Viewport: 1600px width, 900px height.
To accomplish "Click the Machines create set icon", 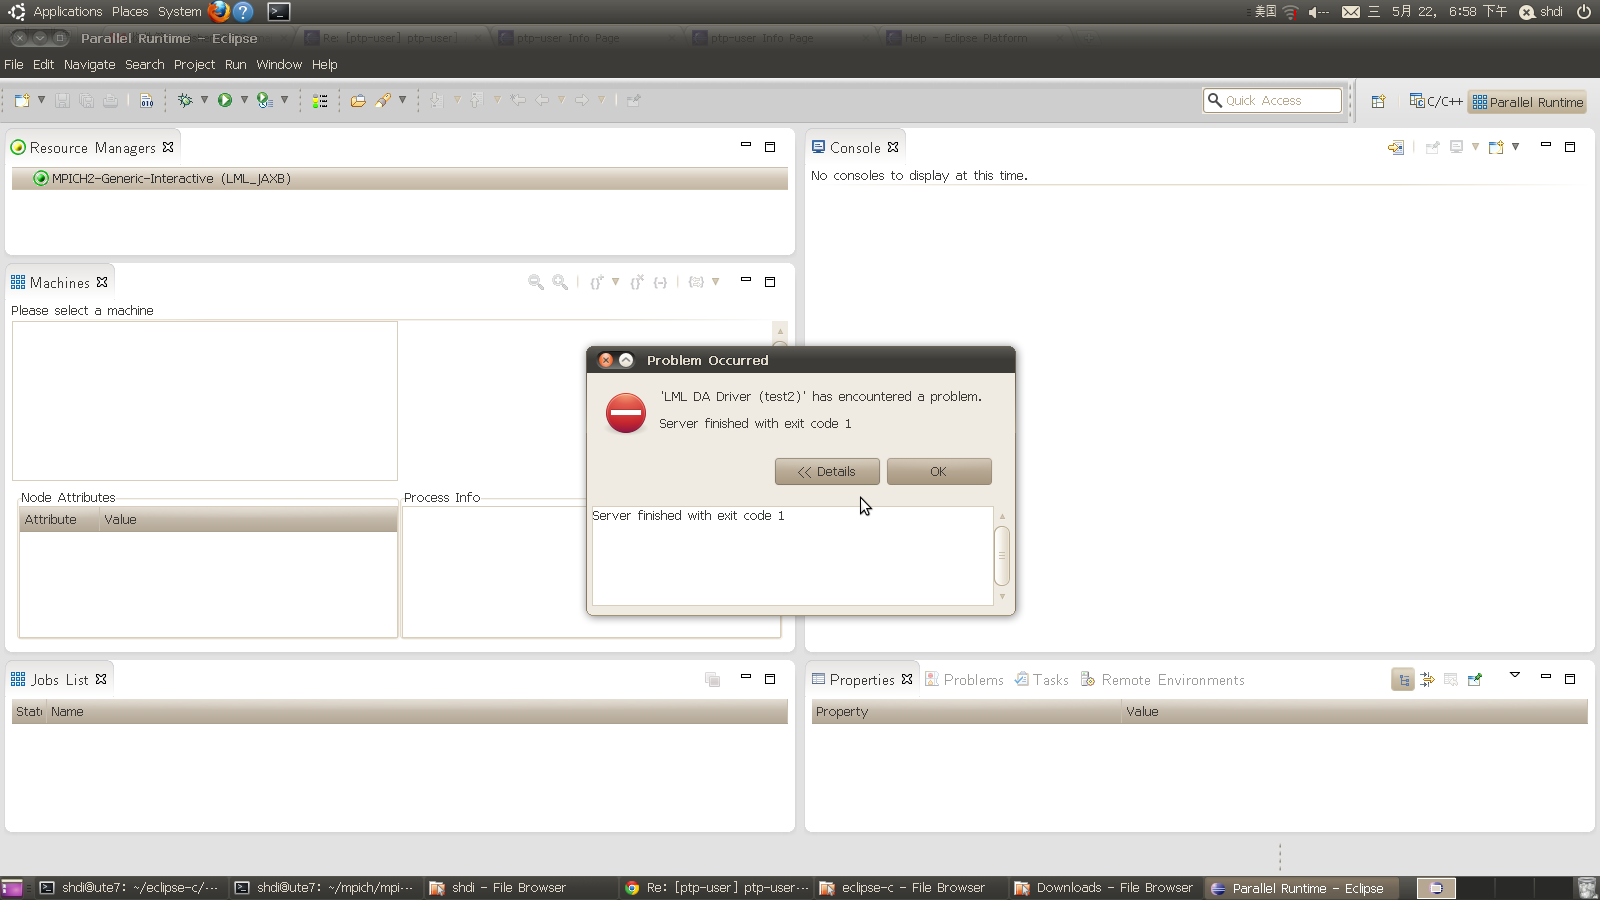I will [x=597, y=283].
